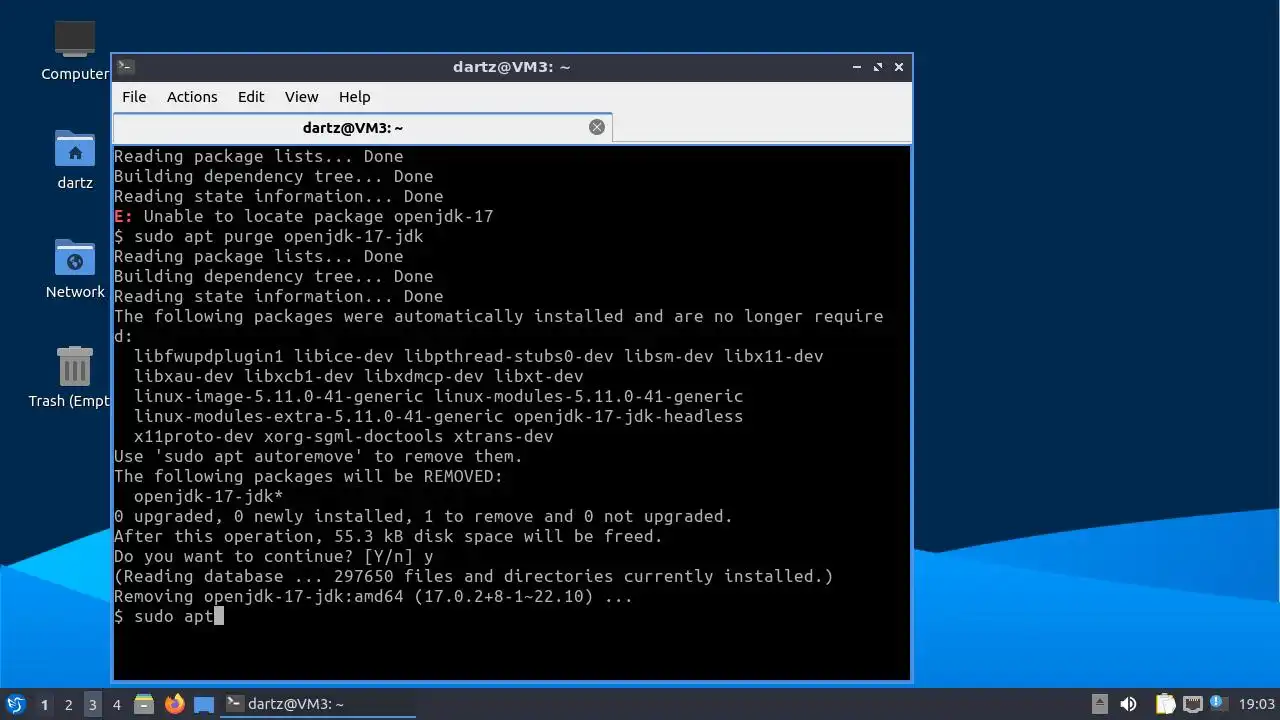1280x720 pixels.
Task: Open the dartz home folder icon
Action: [75, 159]
